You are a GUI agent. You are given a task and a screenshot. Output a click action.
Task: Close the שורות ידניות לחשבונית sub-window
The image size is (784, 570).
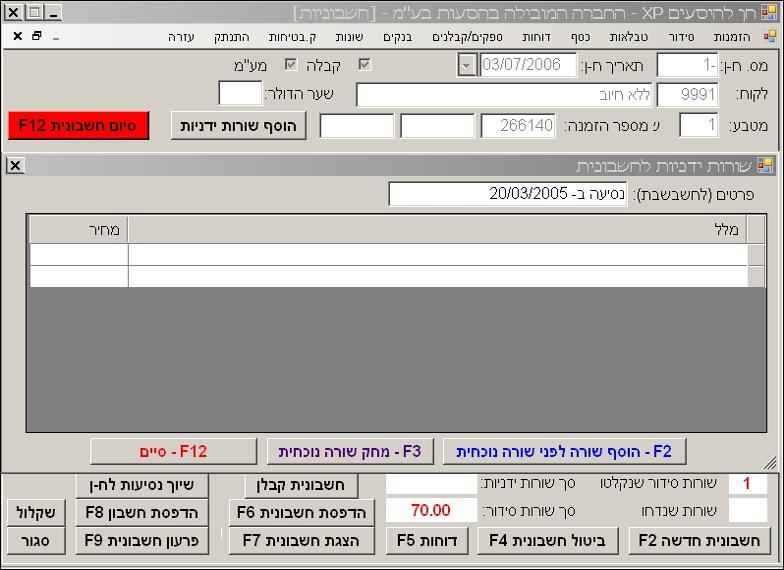pyautogui.click(x=15, y=166)
